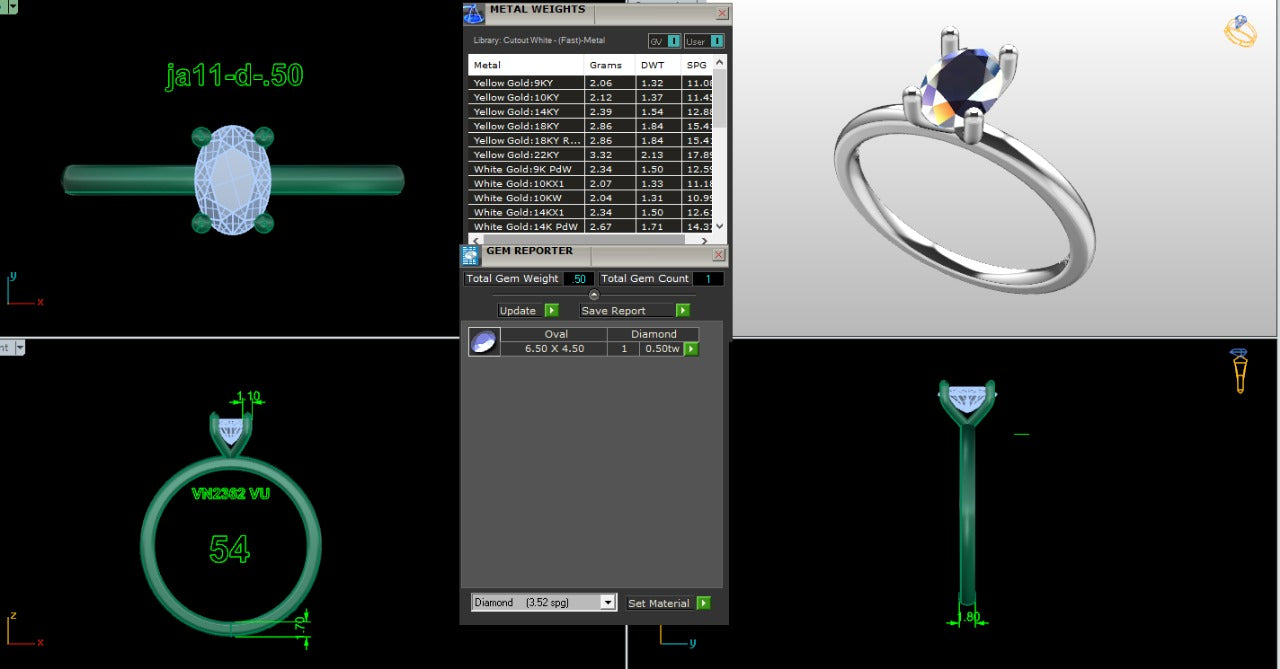Image resolution: width=1280 pixels, height=669 pixels.
Task: Click the Metal Weights vertical scrollbar down arrow
Action: point(720,227)
